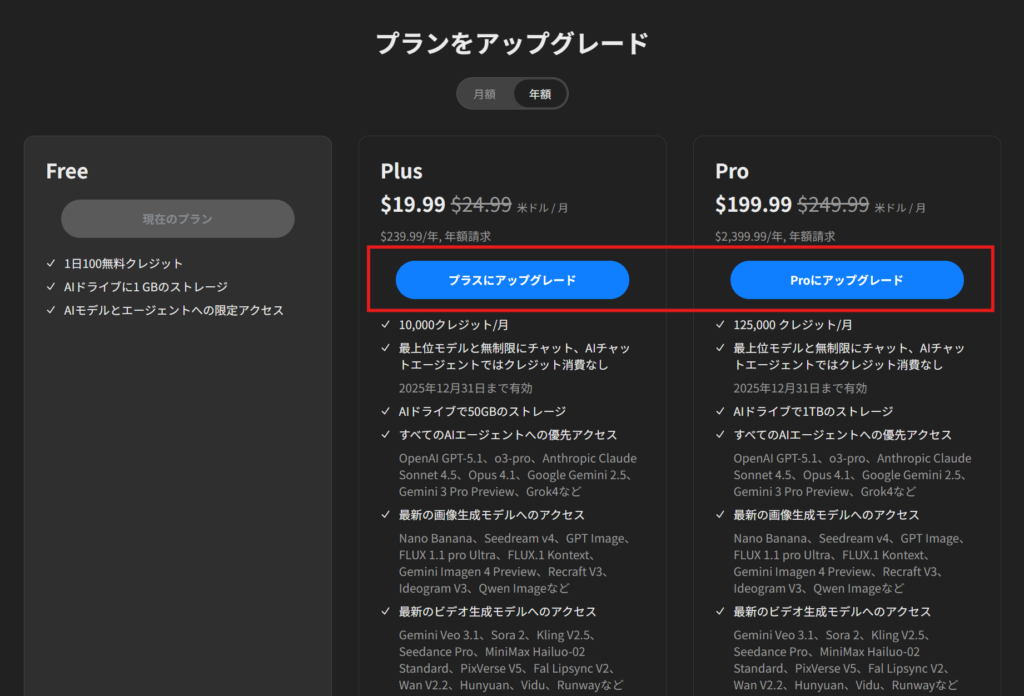This screenshot has height=696, width=1024.
Task: Click the $199.99 Pro price
Action: tap(753, 205)
